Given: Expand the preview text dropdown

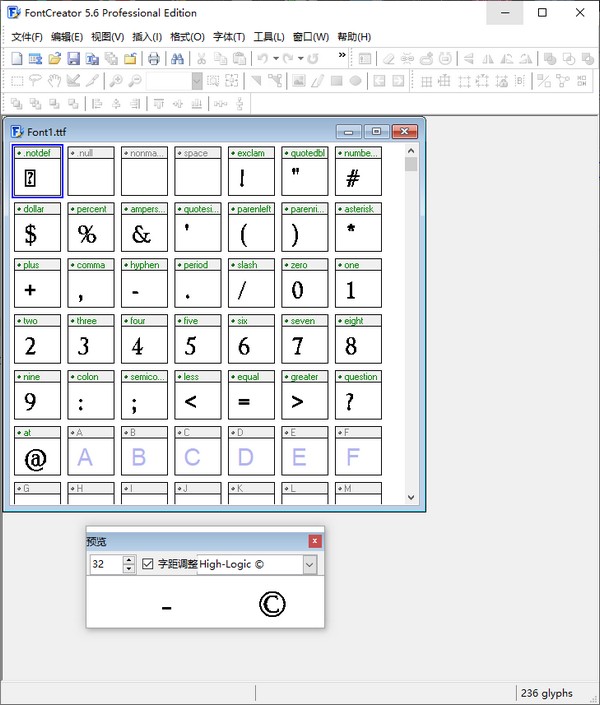Looking at the screenshot, I should (x=309, y=565).
